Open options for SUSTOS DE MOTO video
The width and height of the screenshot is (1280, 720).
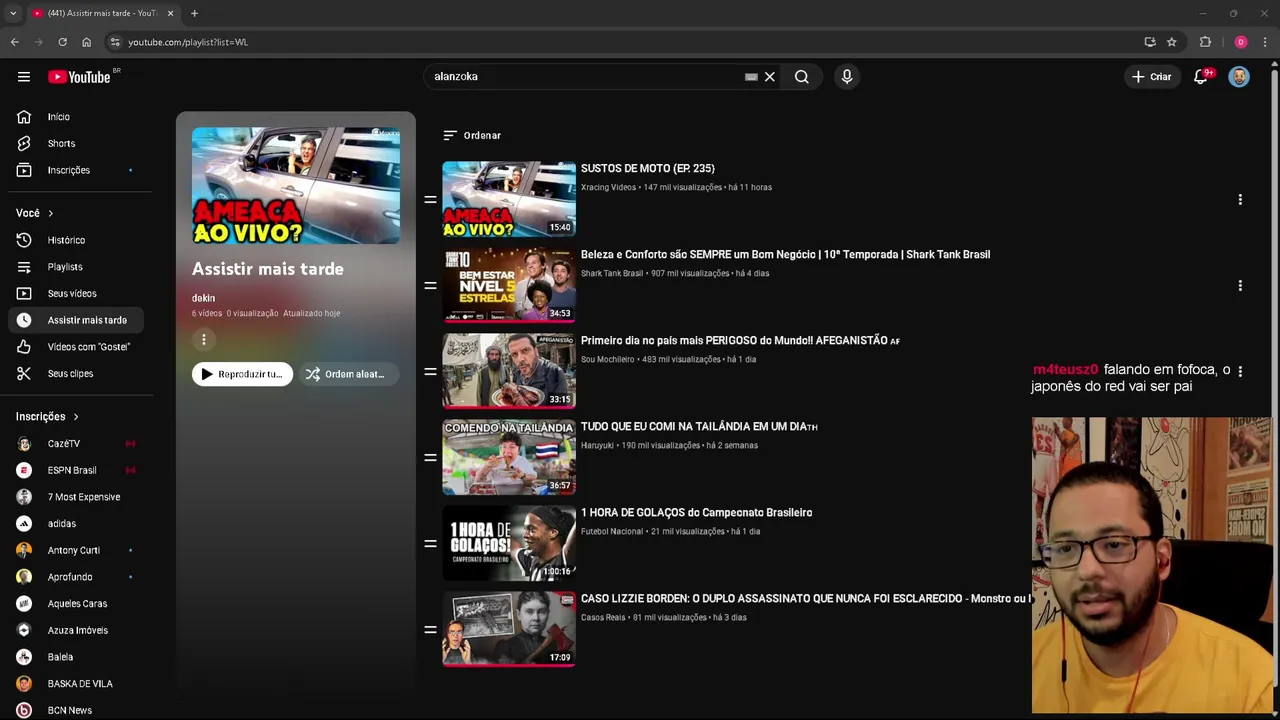tap(1240, 200)
